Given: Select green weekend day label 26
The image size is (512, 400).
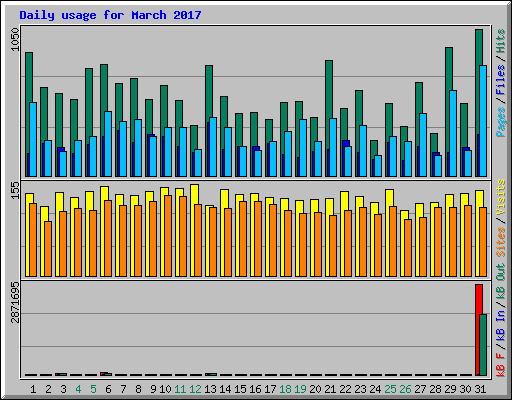Looking at the screenshot, I should click(405, 389).
